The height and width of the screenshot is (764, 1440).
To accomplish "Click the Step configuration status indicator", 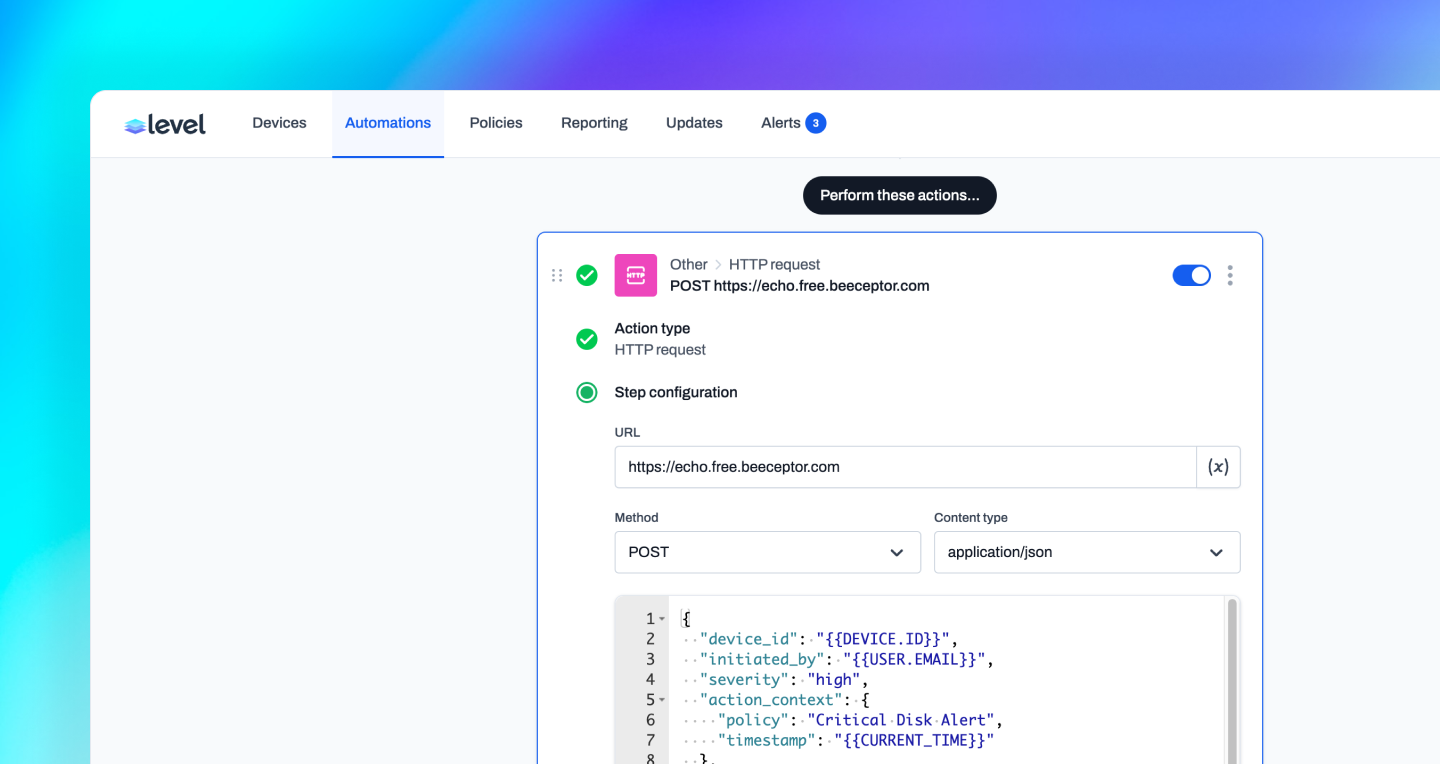I will pos(587,393).
